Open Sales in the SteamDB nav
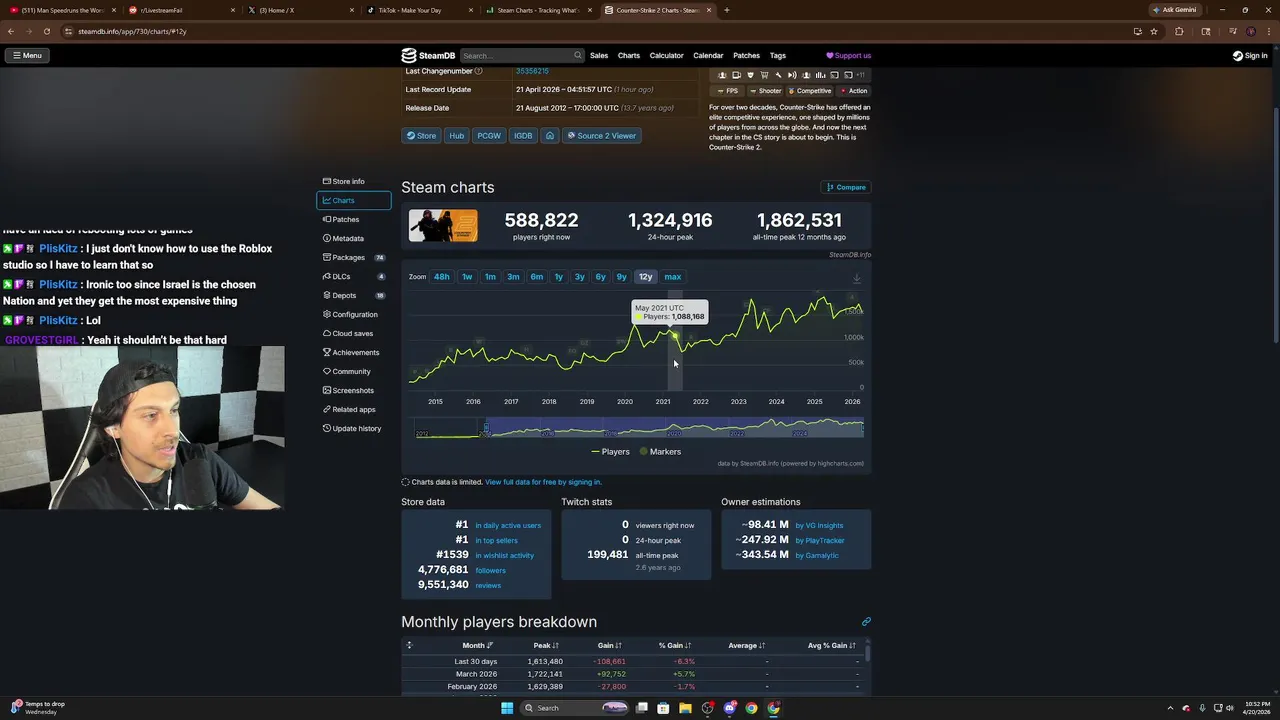Image resolution: width=1280 pixels, height=720 pixels. coord(599,56)
